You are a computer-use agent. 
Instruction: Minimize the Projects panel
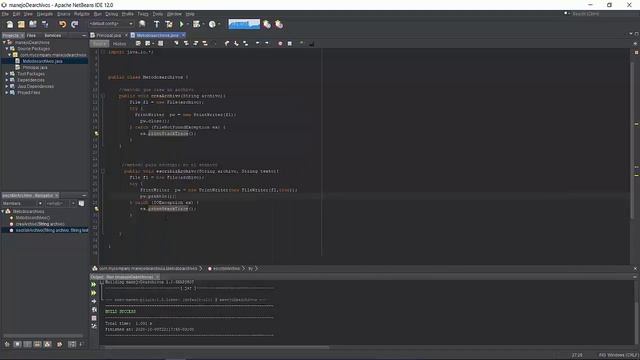coord(84,36)
